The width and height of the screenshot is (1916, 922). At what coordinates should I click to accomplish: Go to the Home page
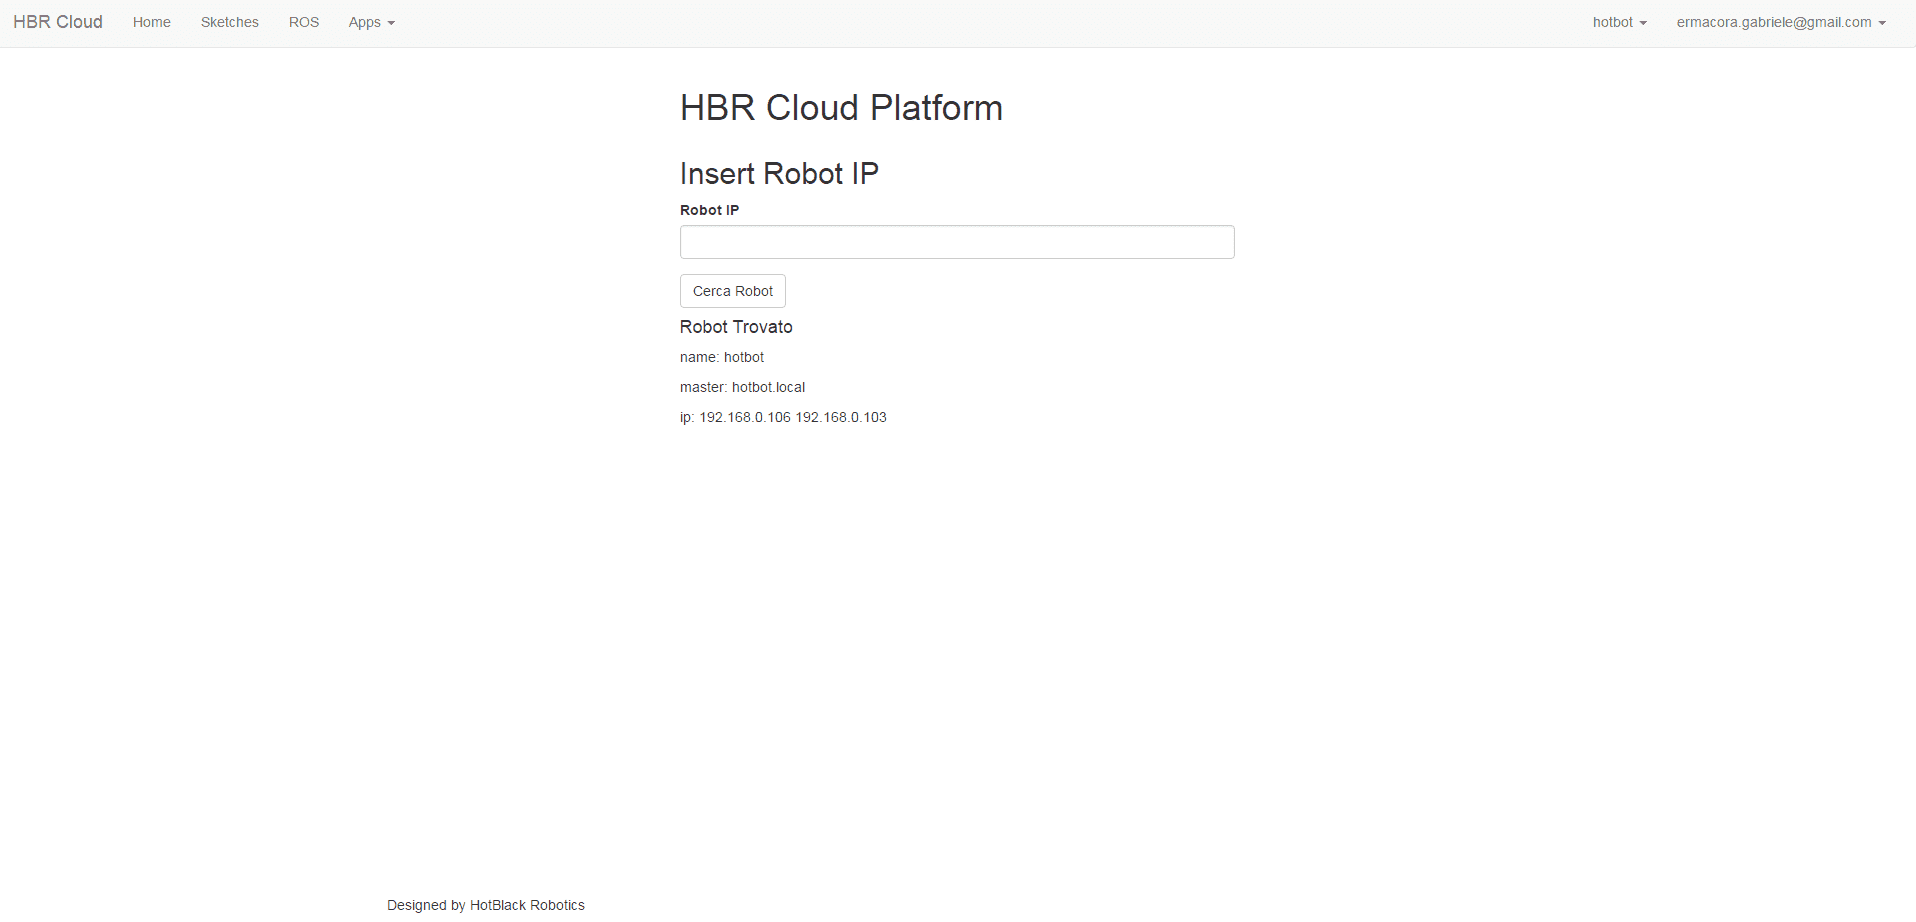click(x=151, y=22)
